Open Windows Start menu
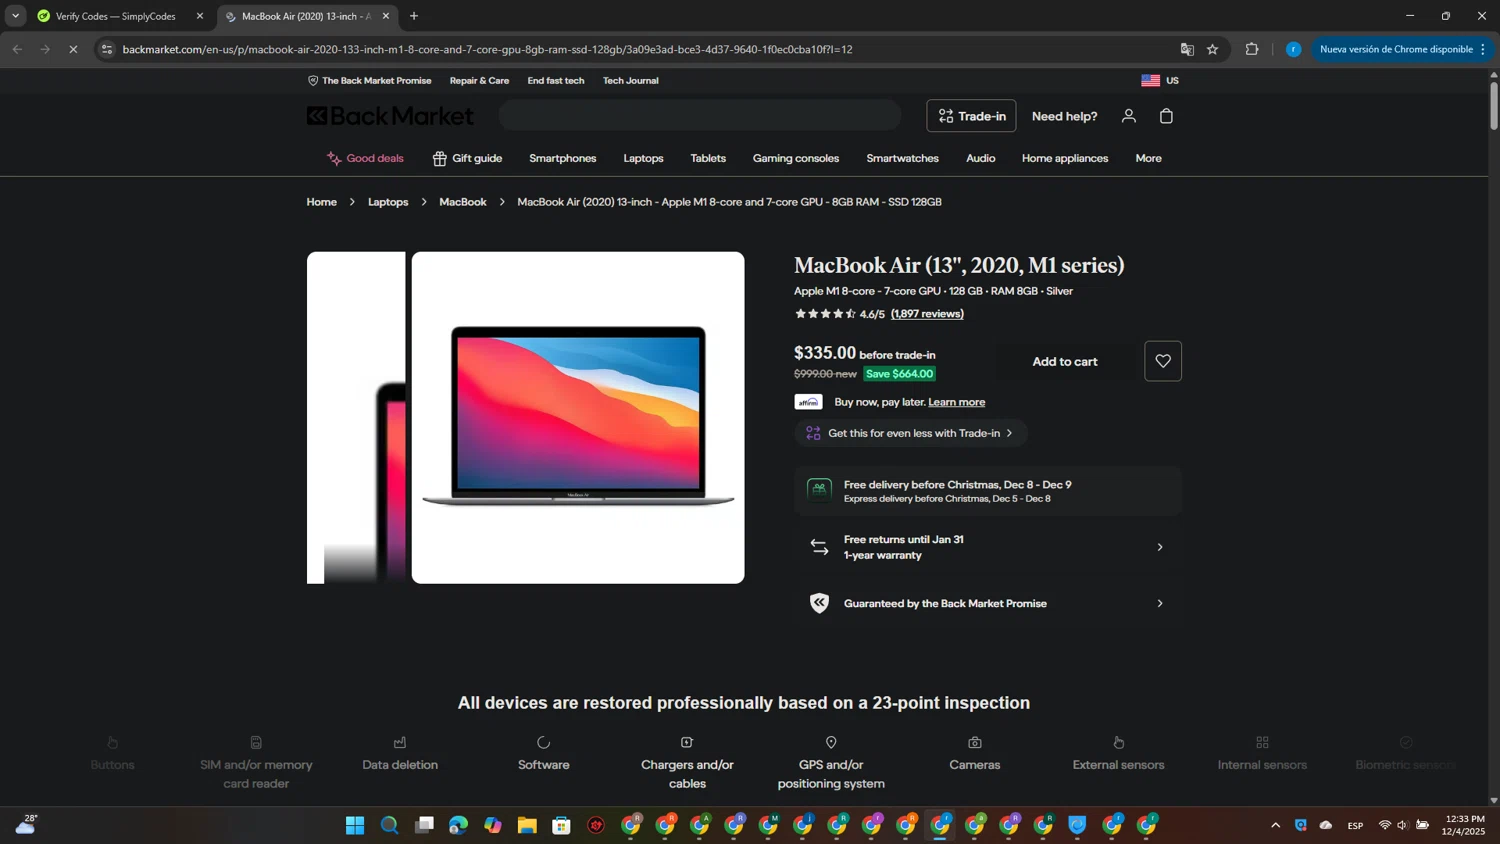1500x844 pixels. (x=355, y=825)
